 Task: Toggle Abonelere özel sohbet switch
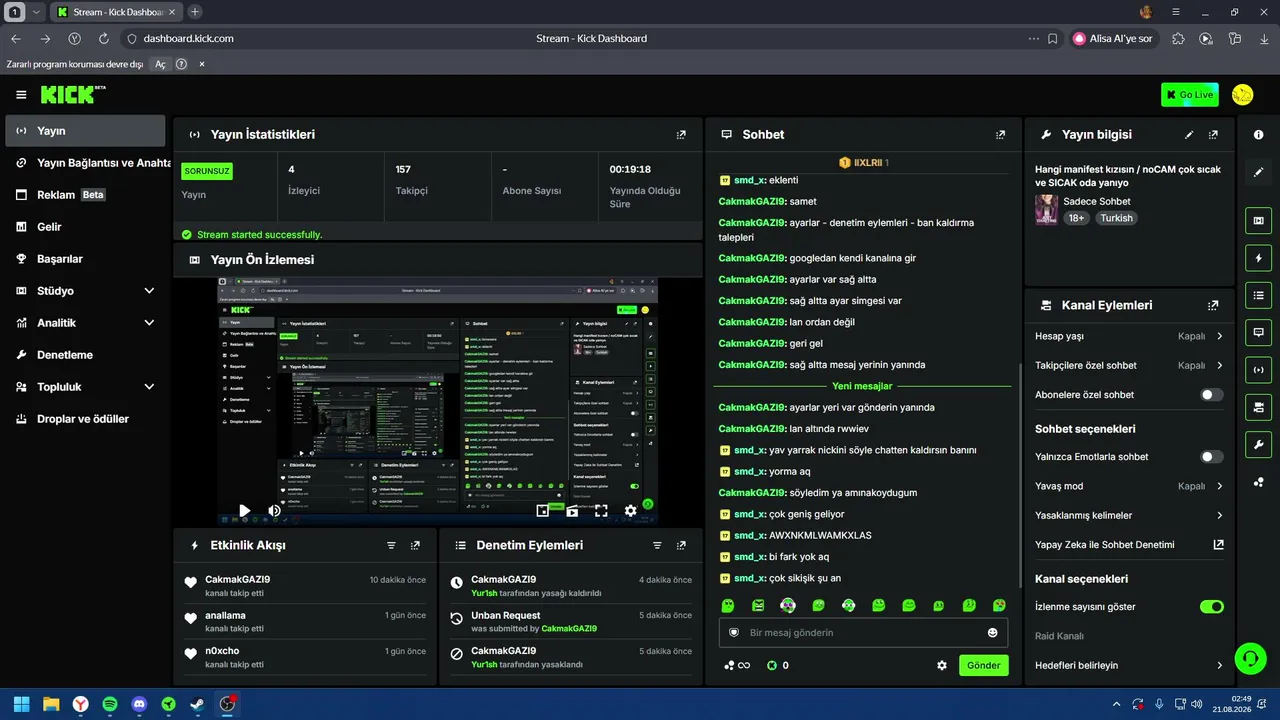[1211, 395]
